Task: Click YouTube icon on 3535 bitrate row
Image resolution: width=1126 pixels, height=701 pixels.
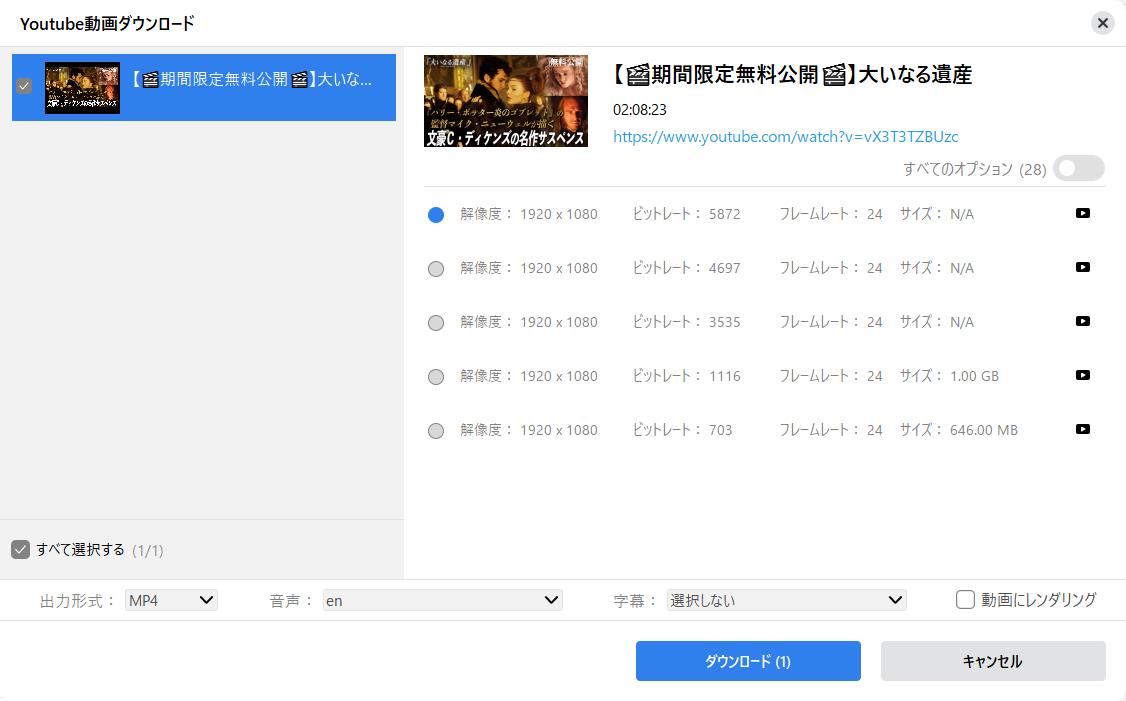Action: pos(1082,321)
